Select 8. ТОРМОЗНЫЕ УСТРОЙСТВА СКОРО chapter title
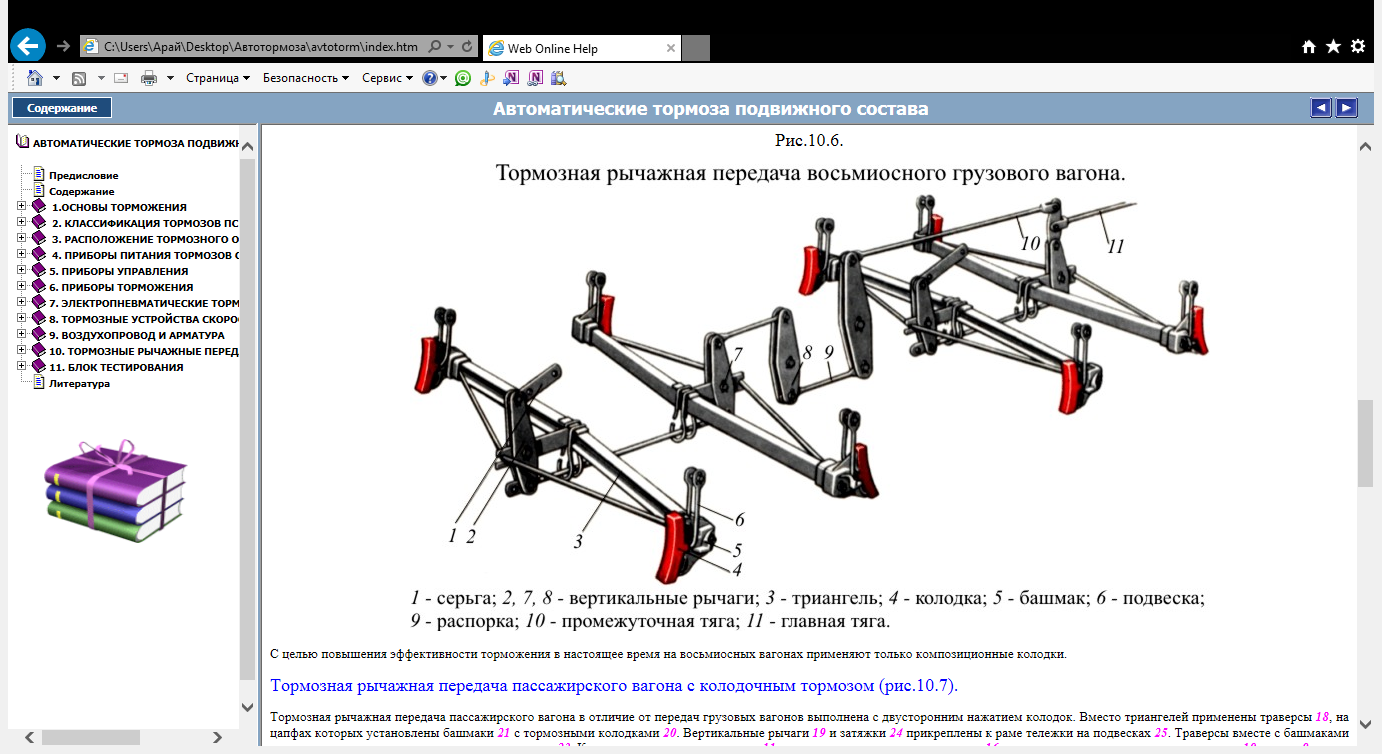The height and width of the screenshot is (754, 1382). tap(144, 319)
